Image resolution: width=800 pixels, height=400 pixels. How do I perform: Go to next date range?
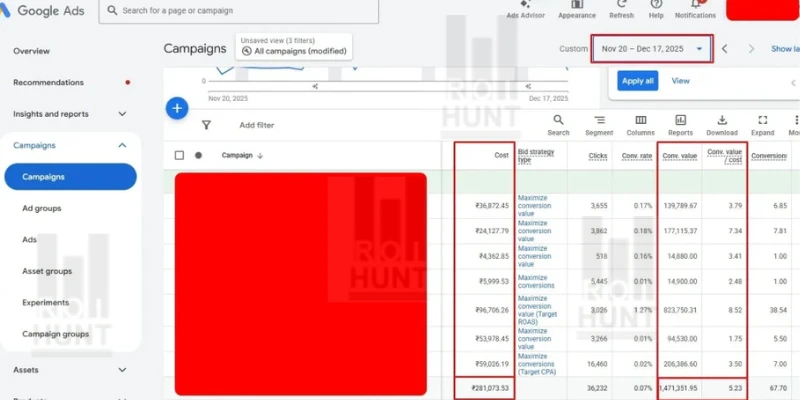tap(751, 49)
